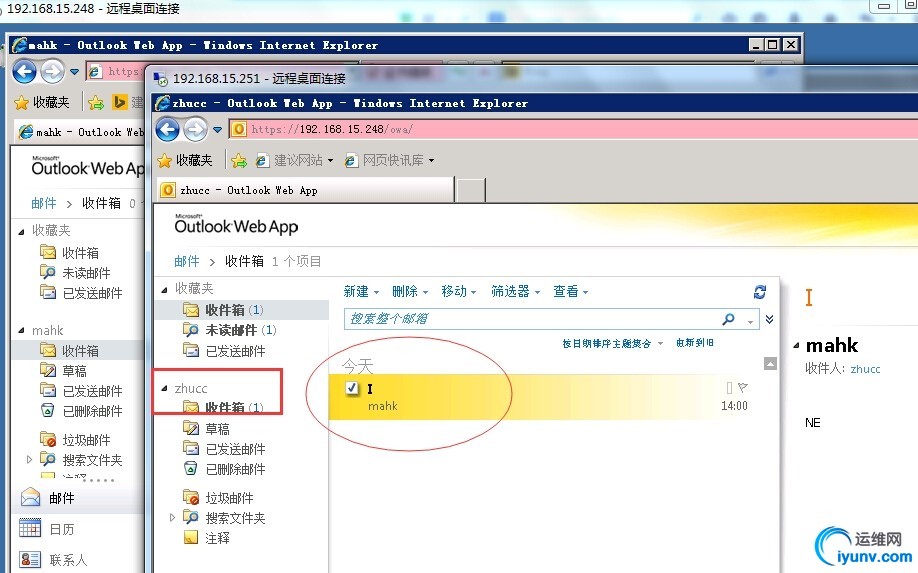
Task: Click Forward button in zhucc IE window
Action: (196, 129)
